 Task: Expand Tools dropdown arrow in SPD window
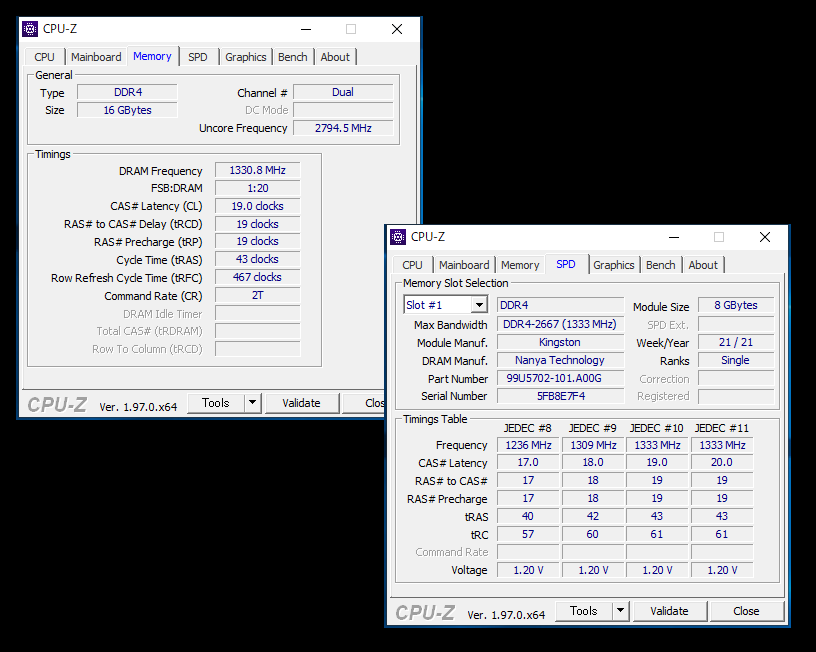(620, 611)
